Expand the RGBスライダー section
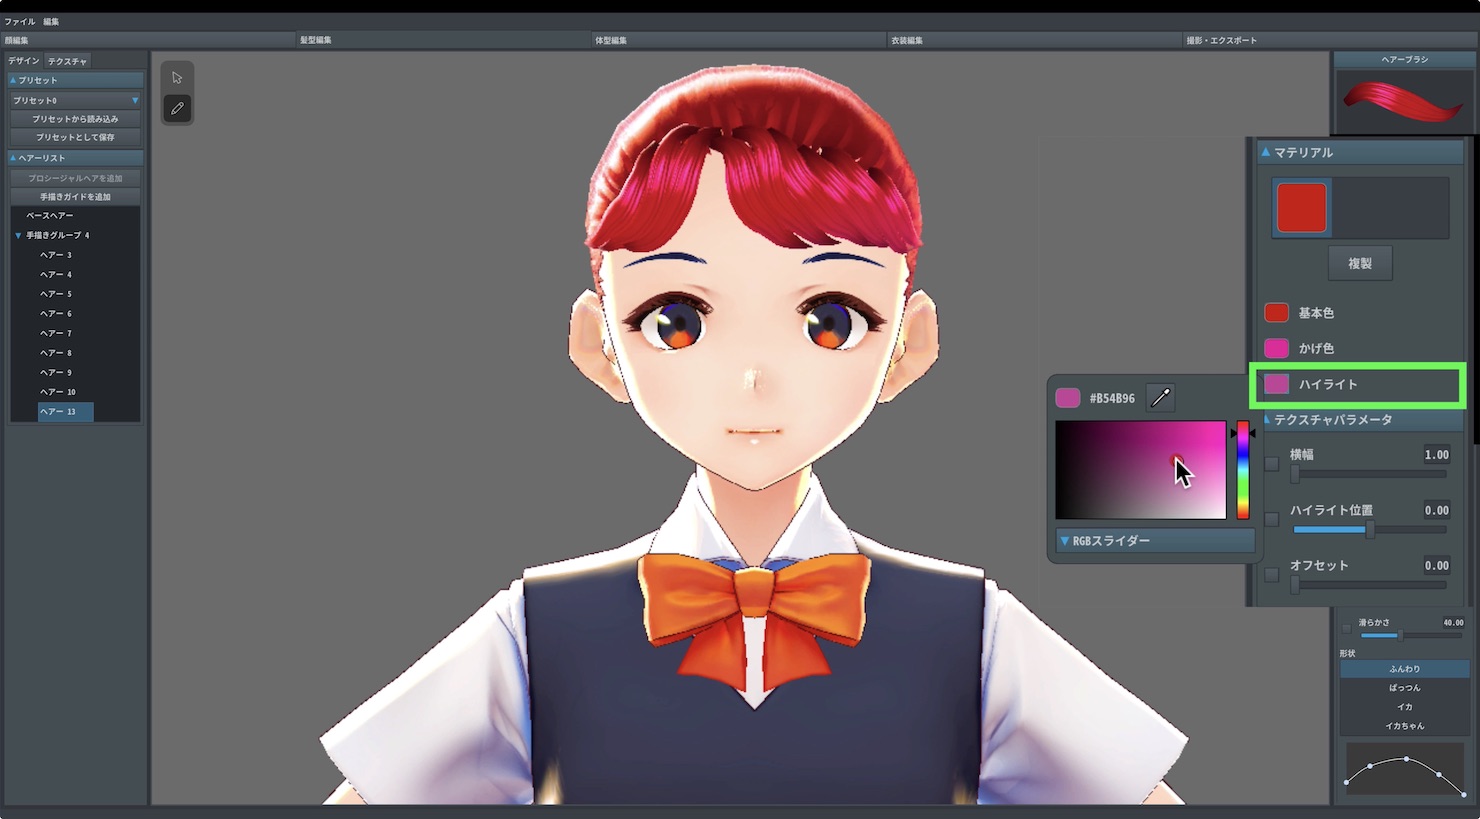This screenshot has width=1480, height=819. click(x=1155, y=541)
